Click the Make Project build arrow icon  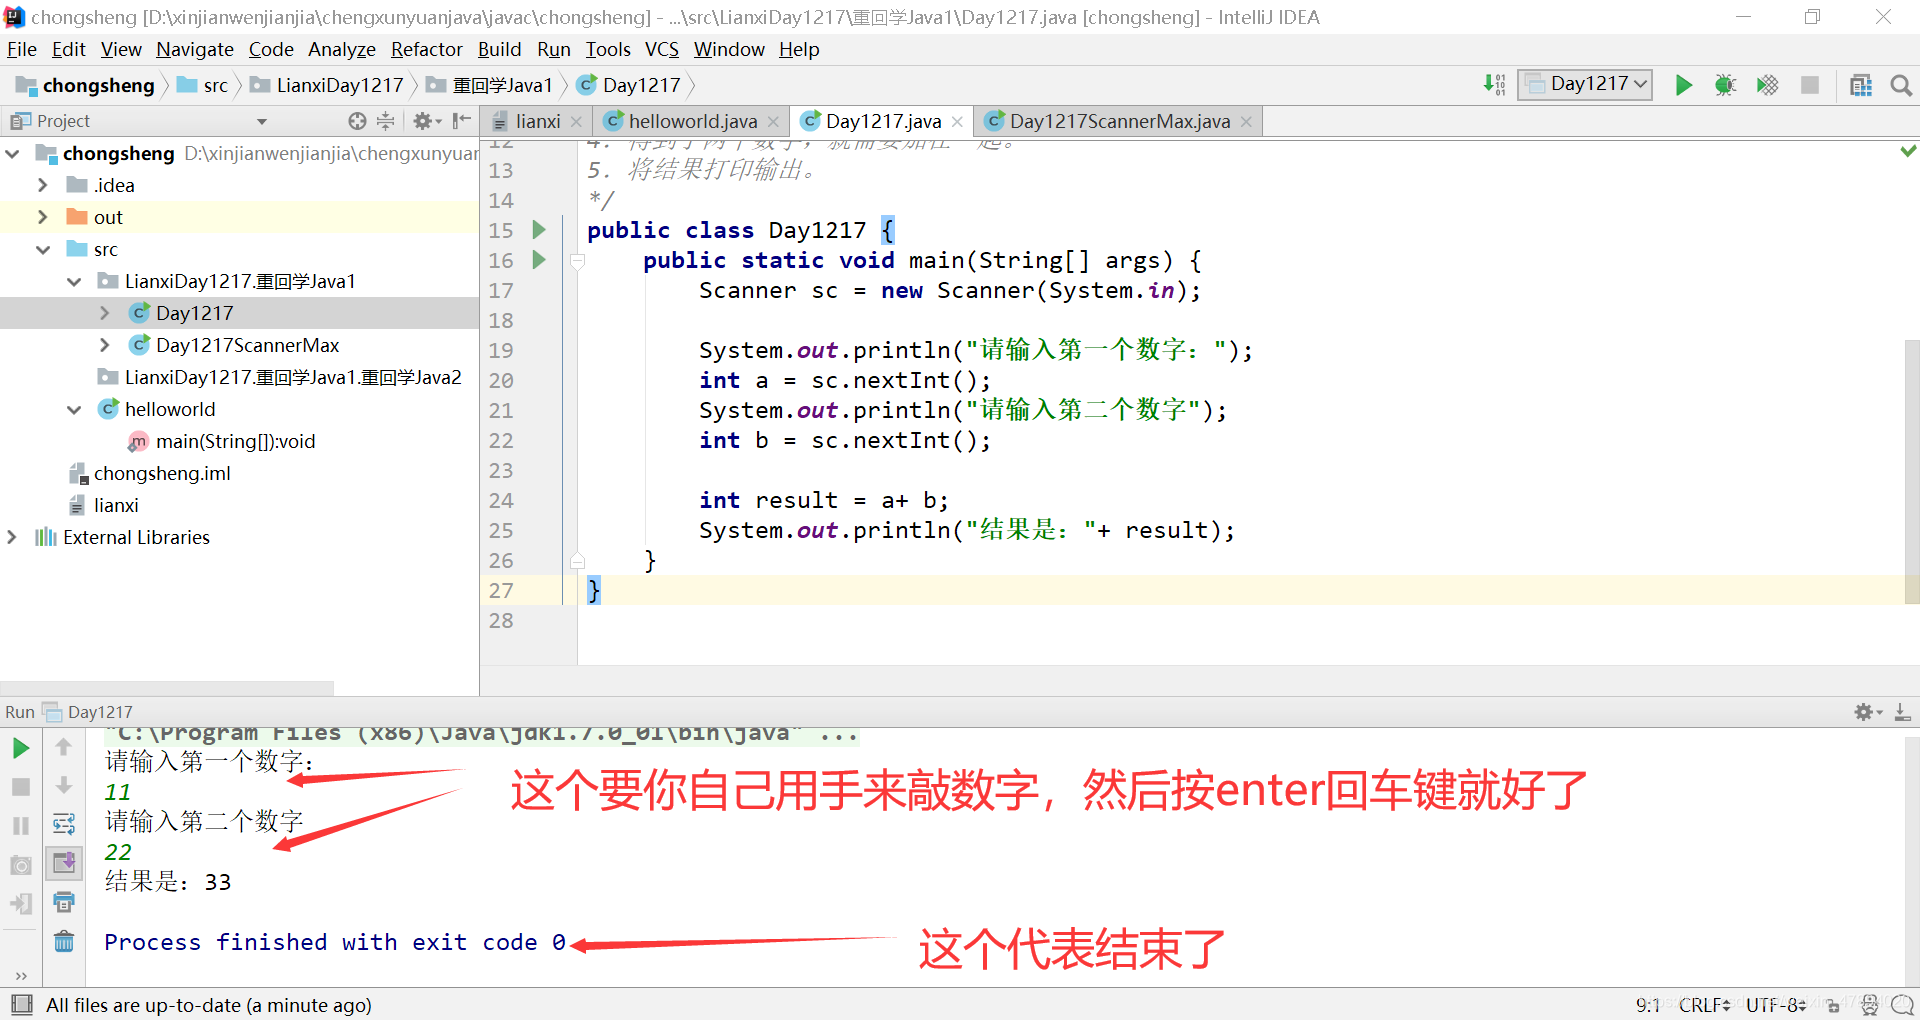pos(1494,85)
